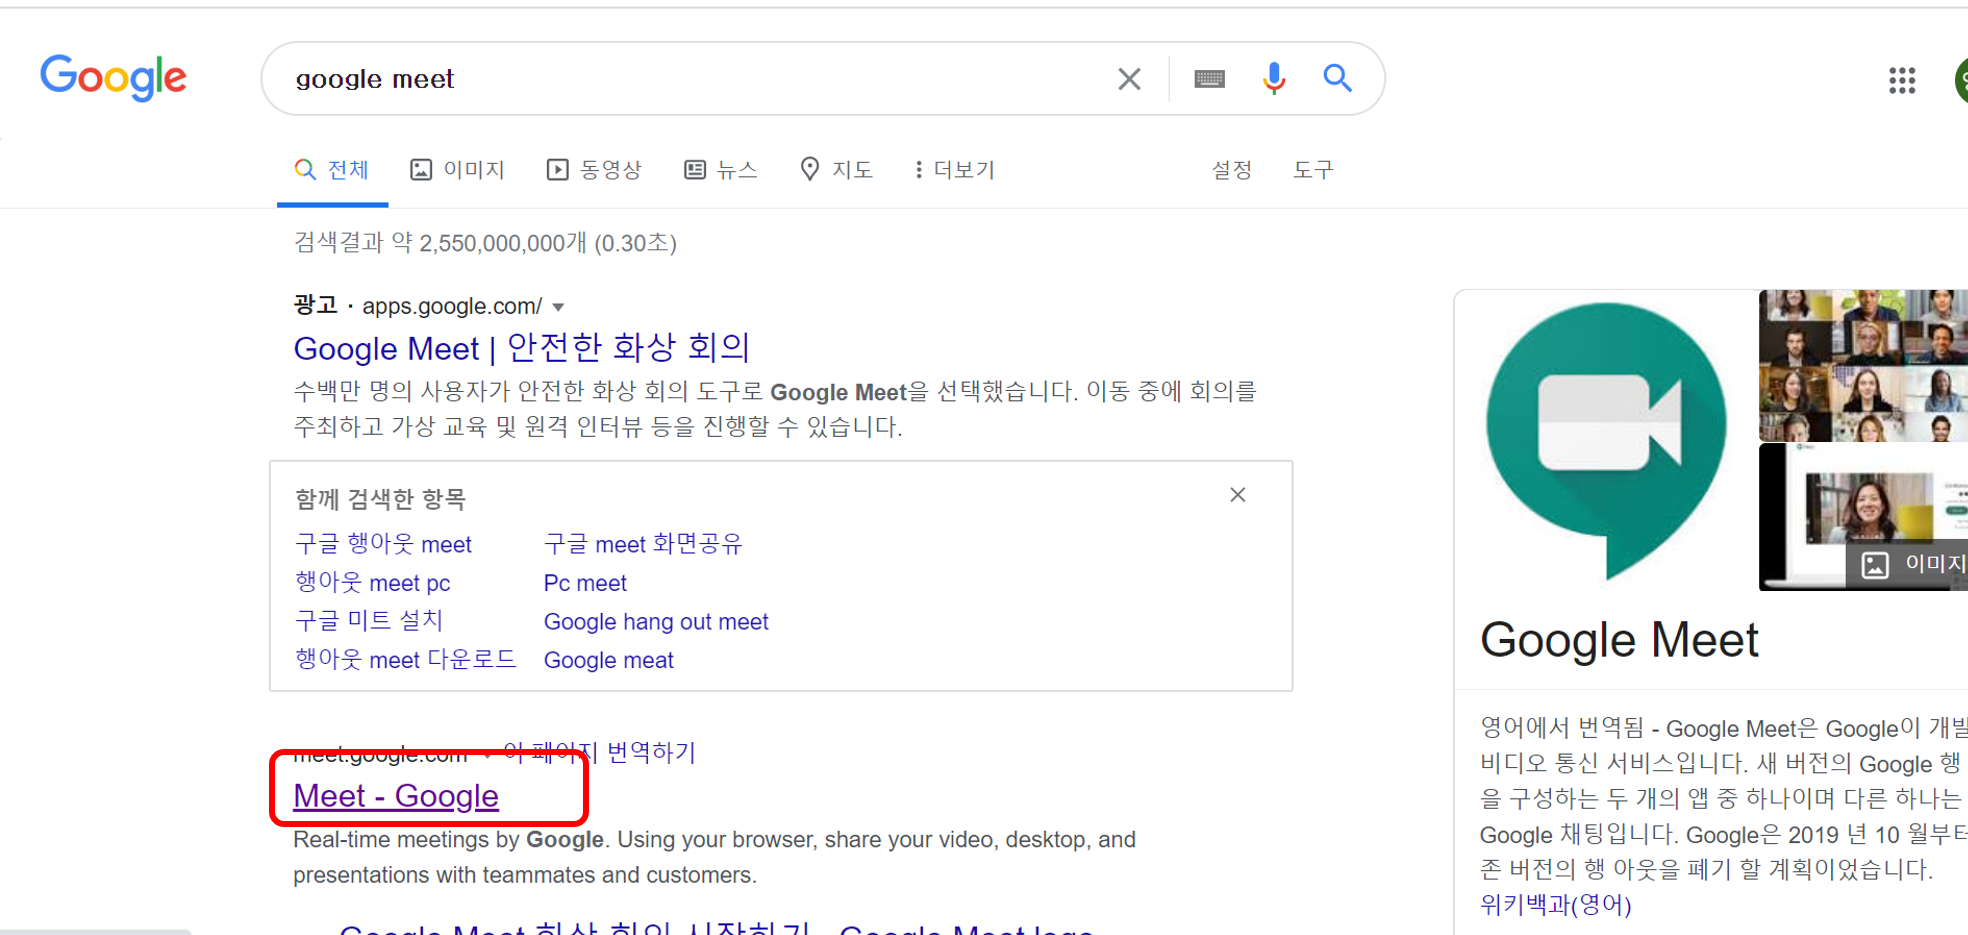
Task: Open 설정 settings
Action: click(1232, 170)
